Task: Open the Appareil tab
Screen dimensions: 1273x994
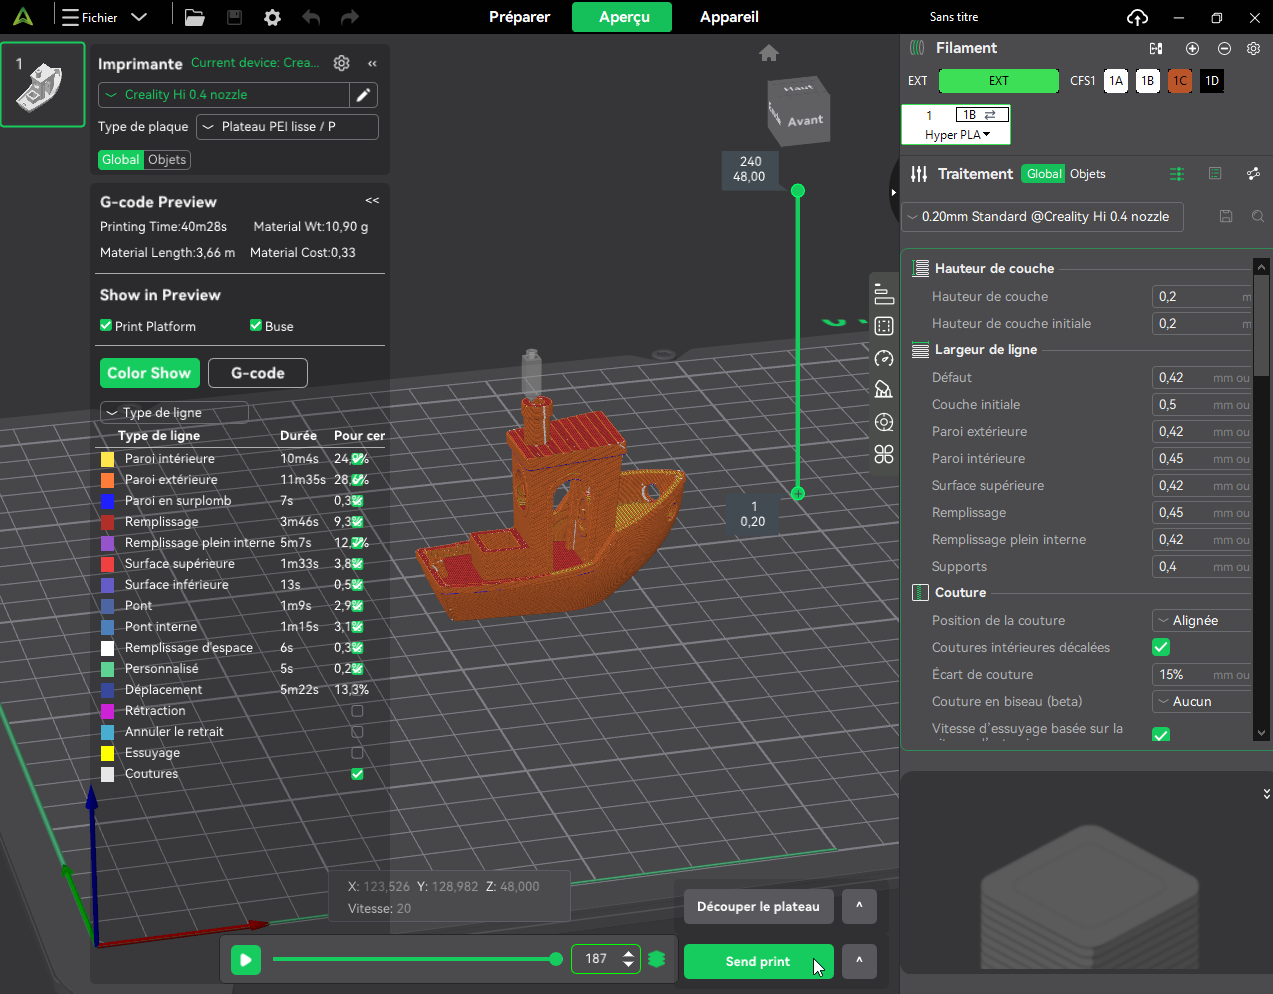Action: [x=729, y=17]
